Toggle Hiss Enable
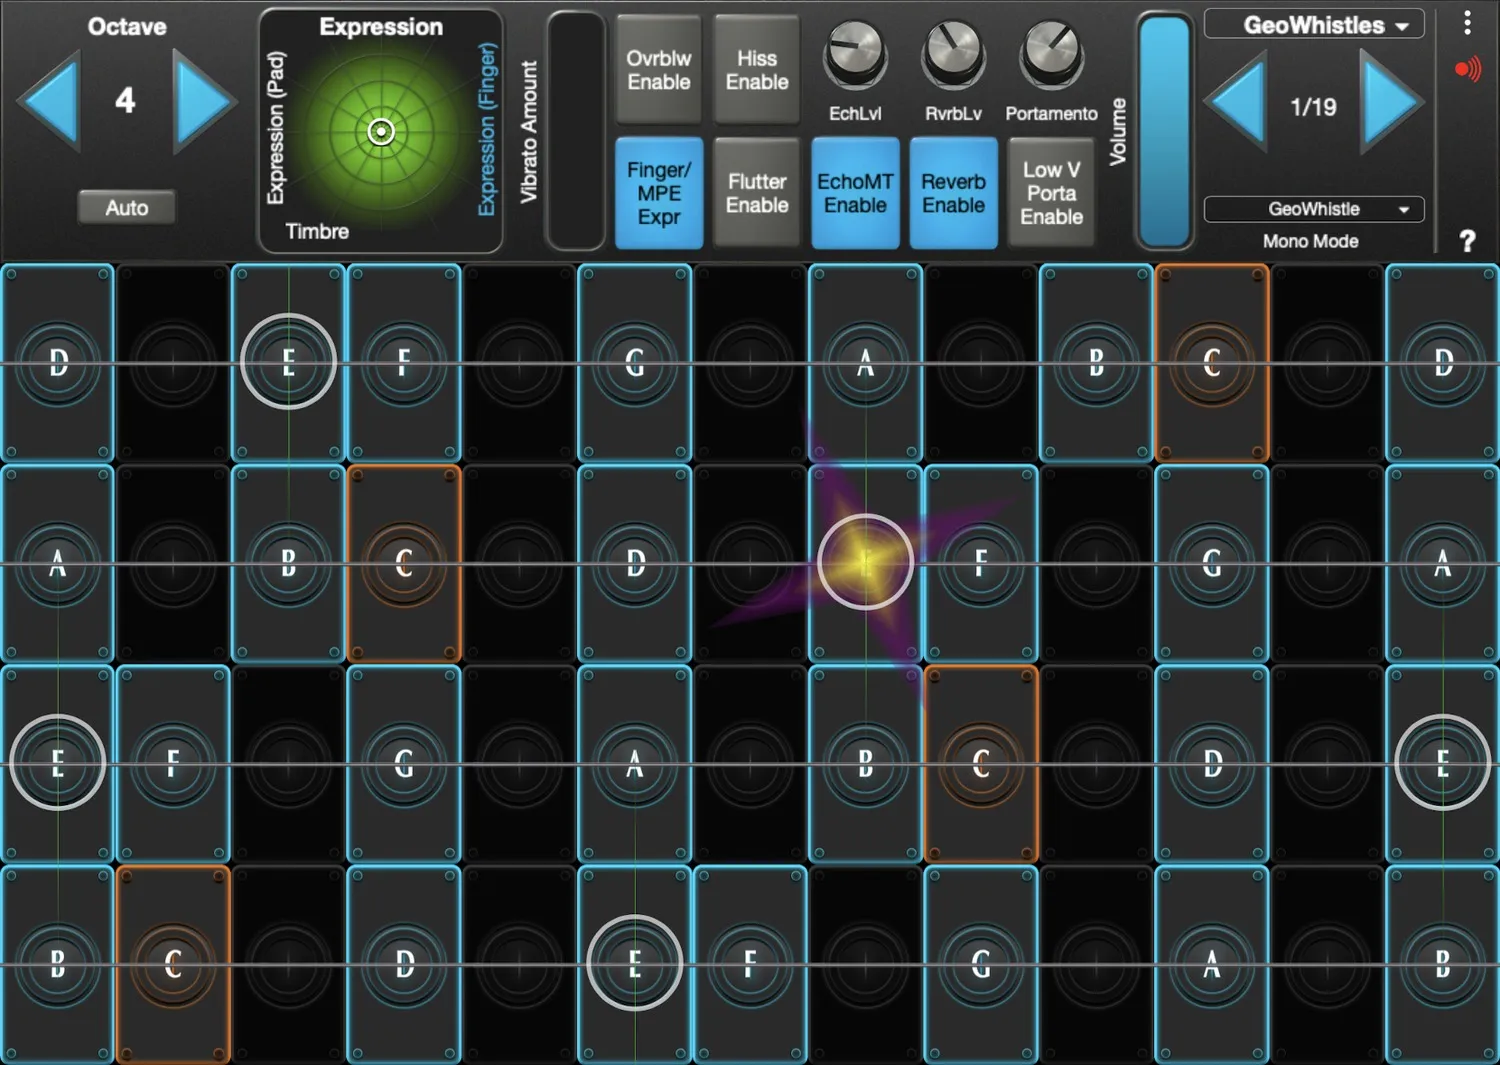 (757, 70)
